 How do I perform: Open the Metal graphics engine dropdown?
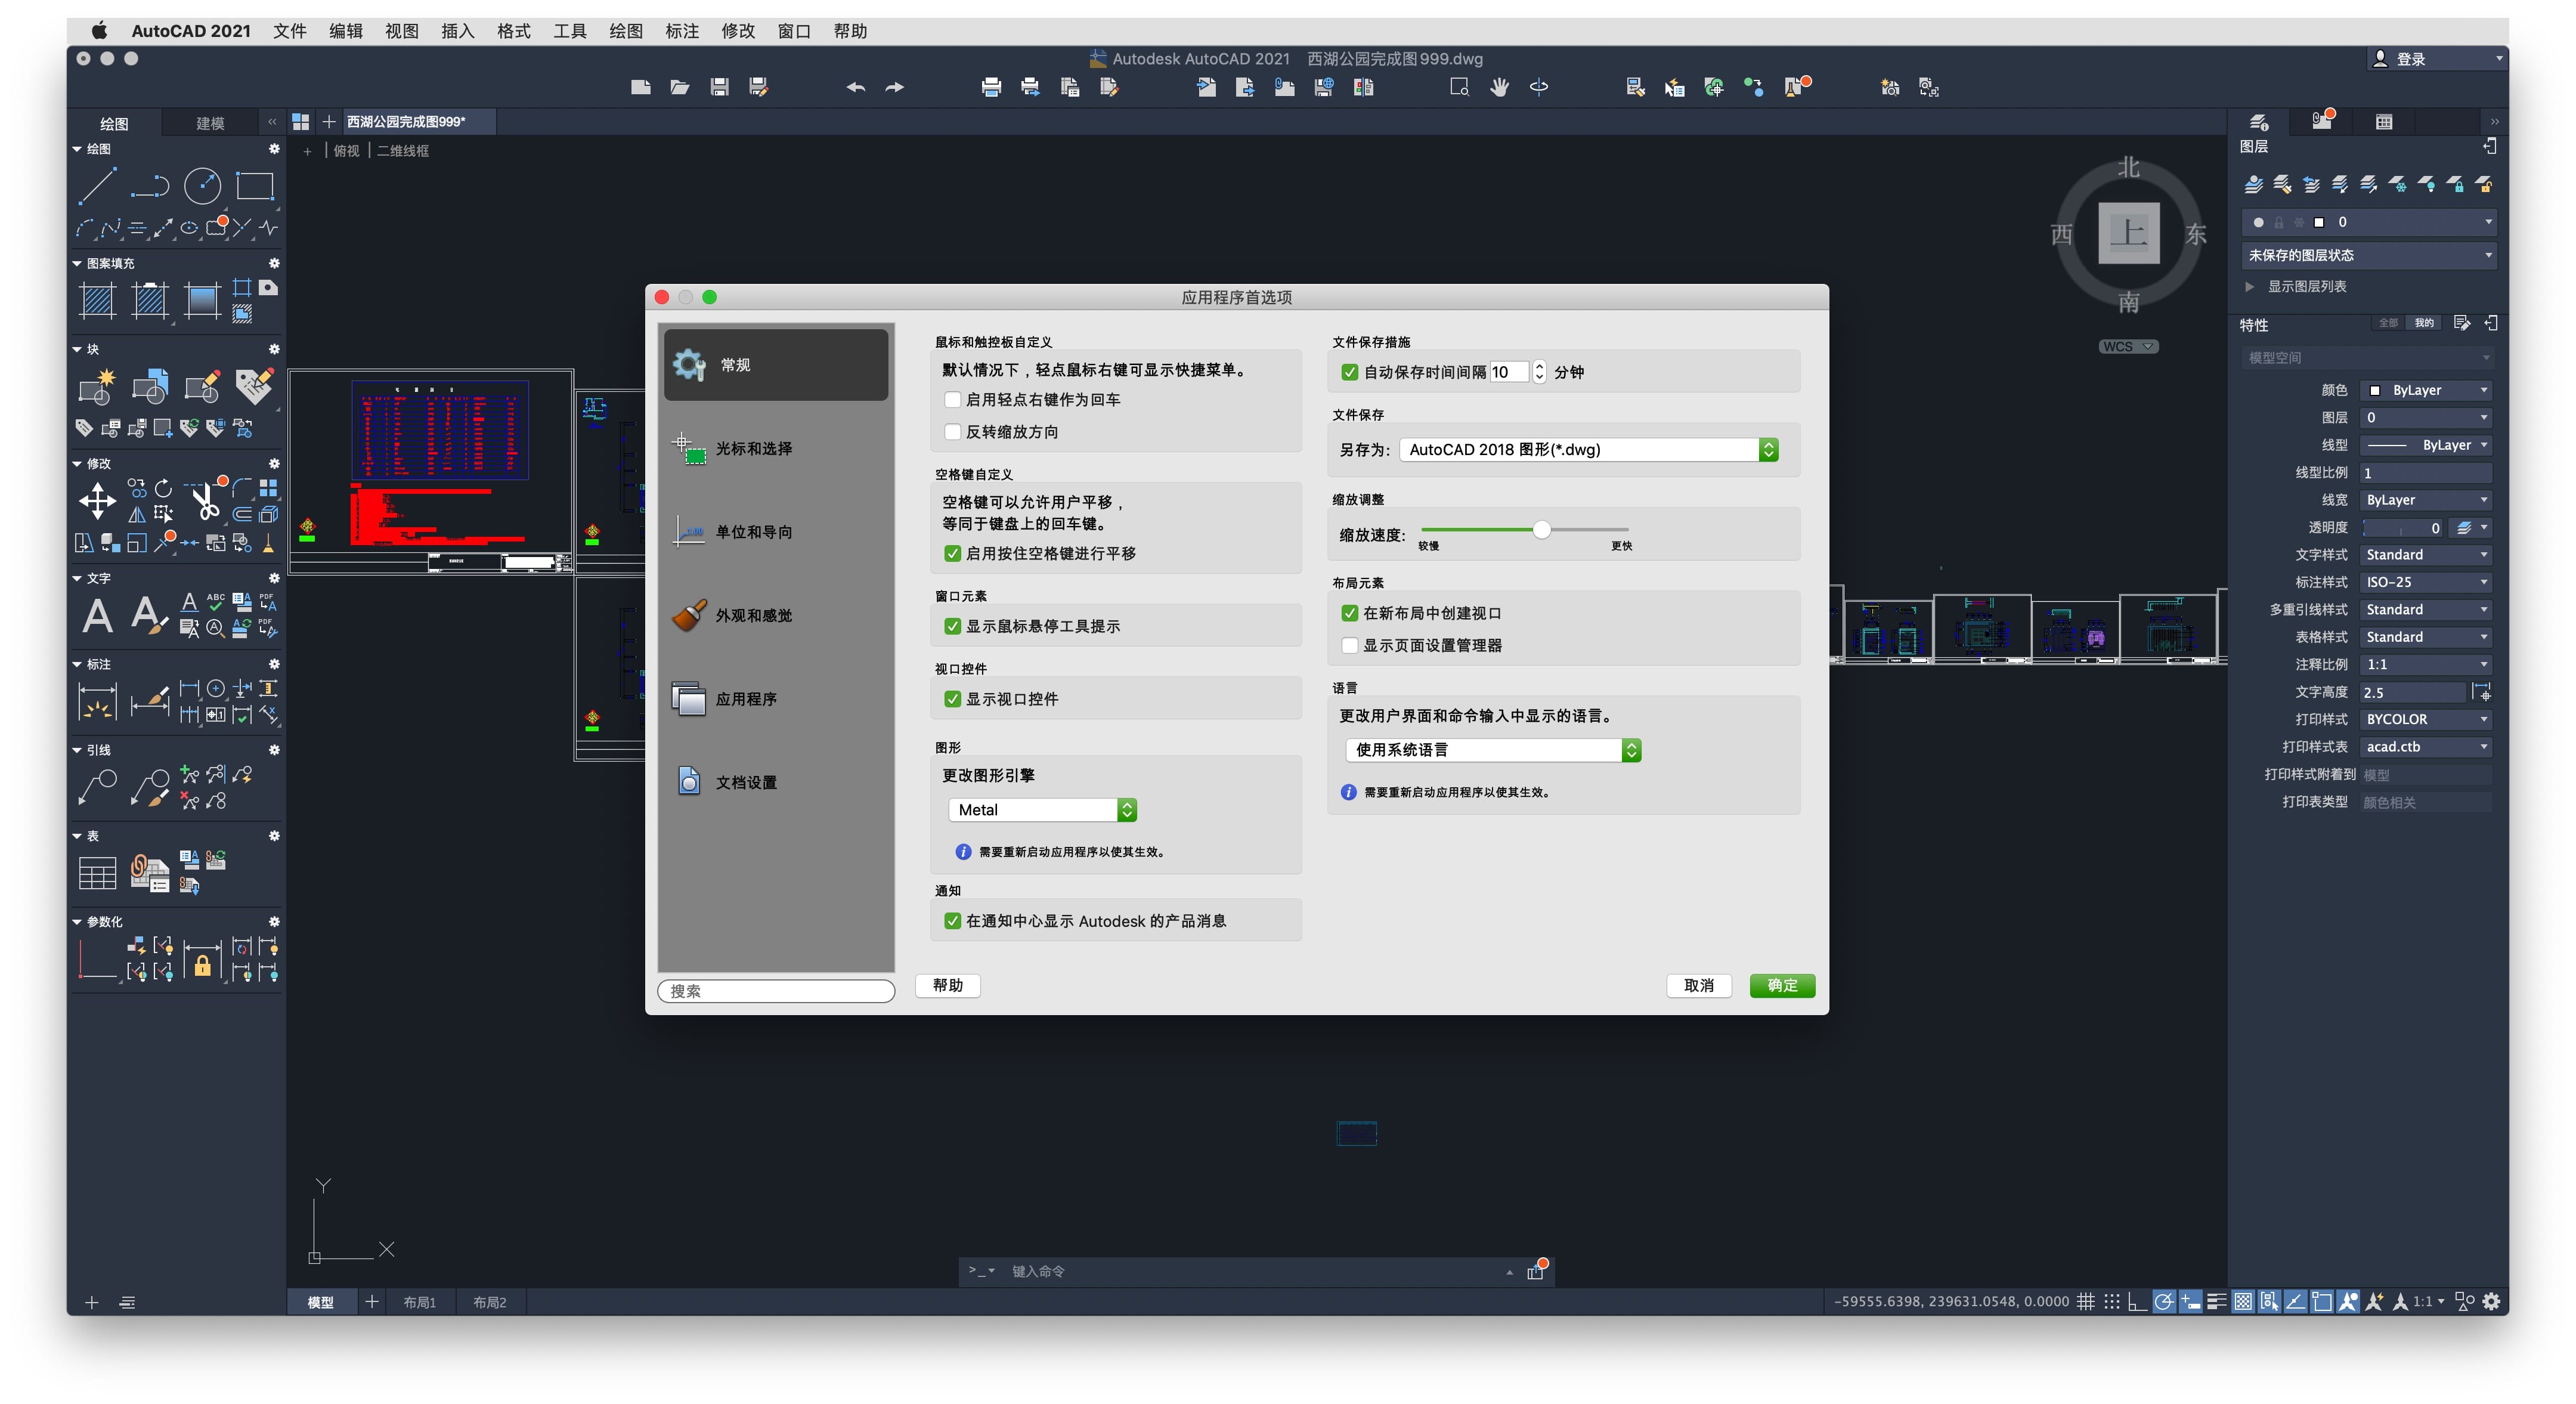pos(1041,810)
